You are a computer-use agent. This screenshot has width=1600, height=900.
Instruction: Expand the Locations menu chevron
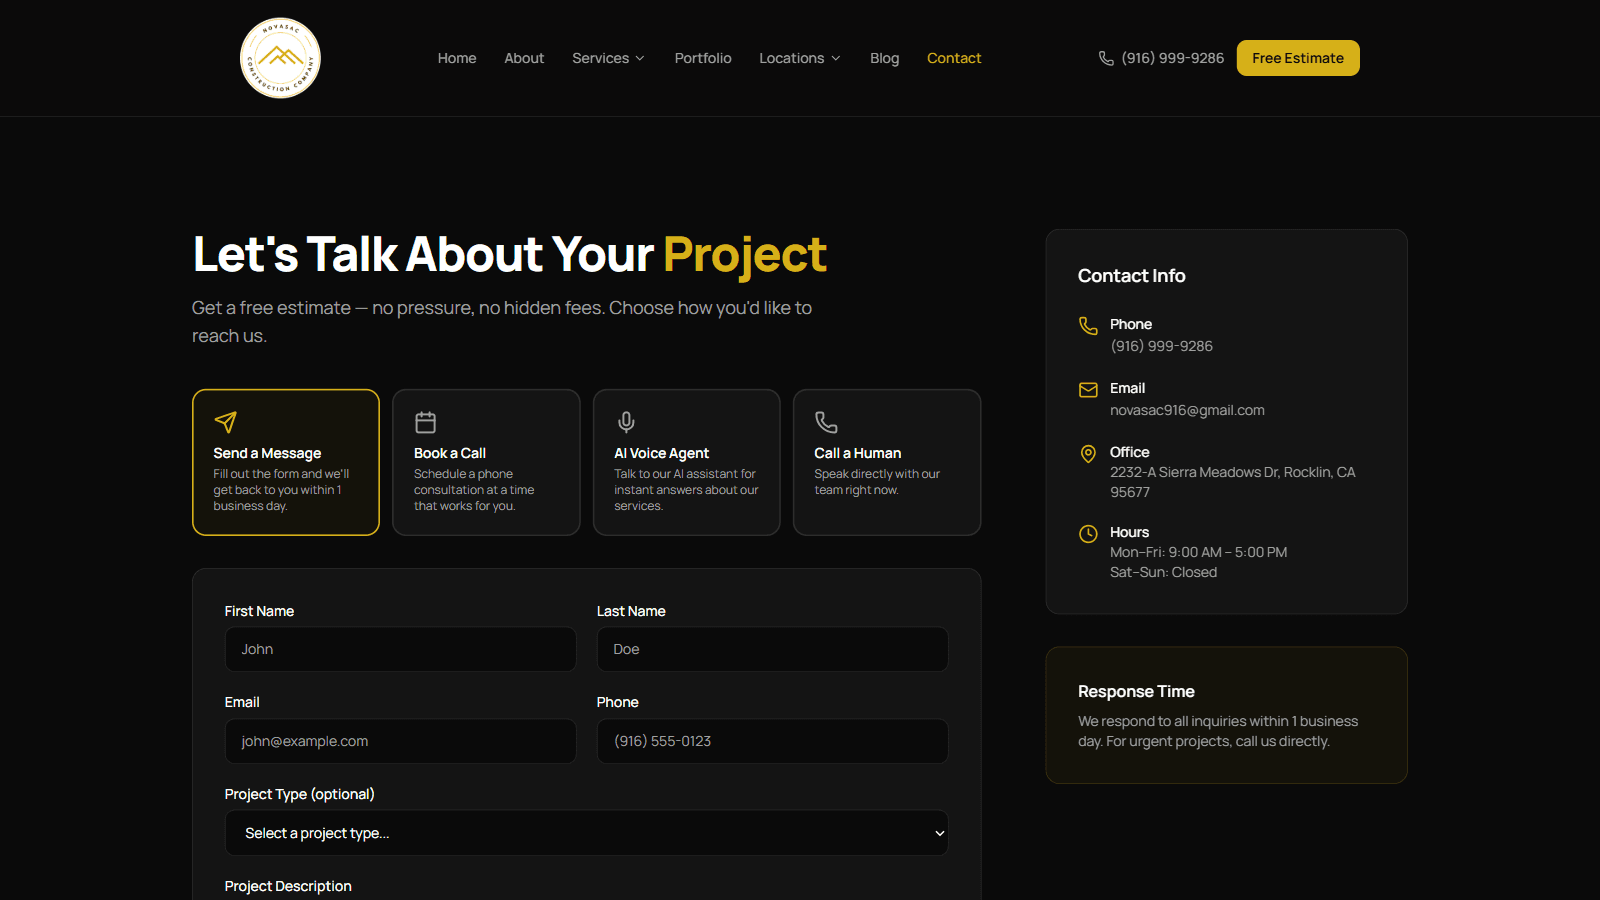pyautogui.click(x=836, y=59)
